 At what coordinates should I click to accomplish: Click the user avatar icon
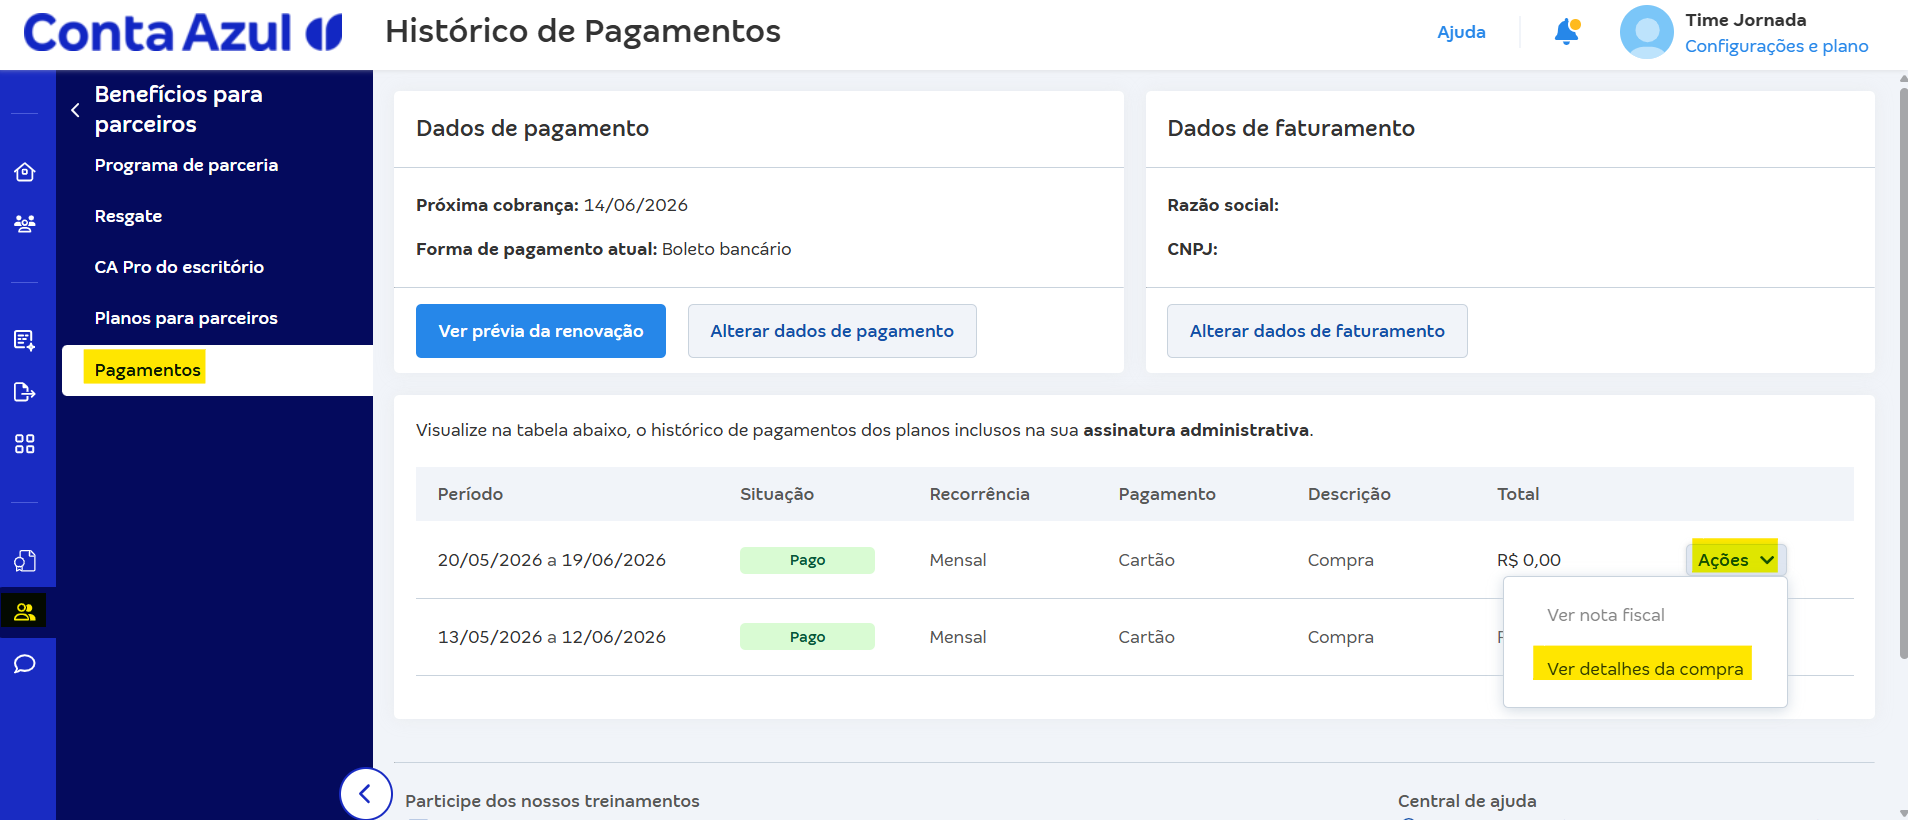(x=1646, y=32)
